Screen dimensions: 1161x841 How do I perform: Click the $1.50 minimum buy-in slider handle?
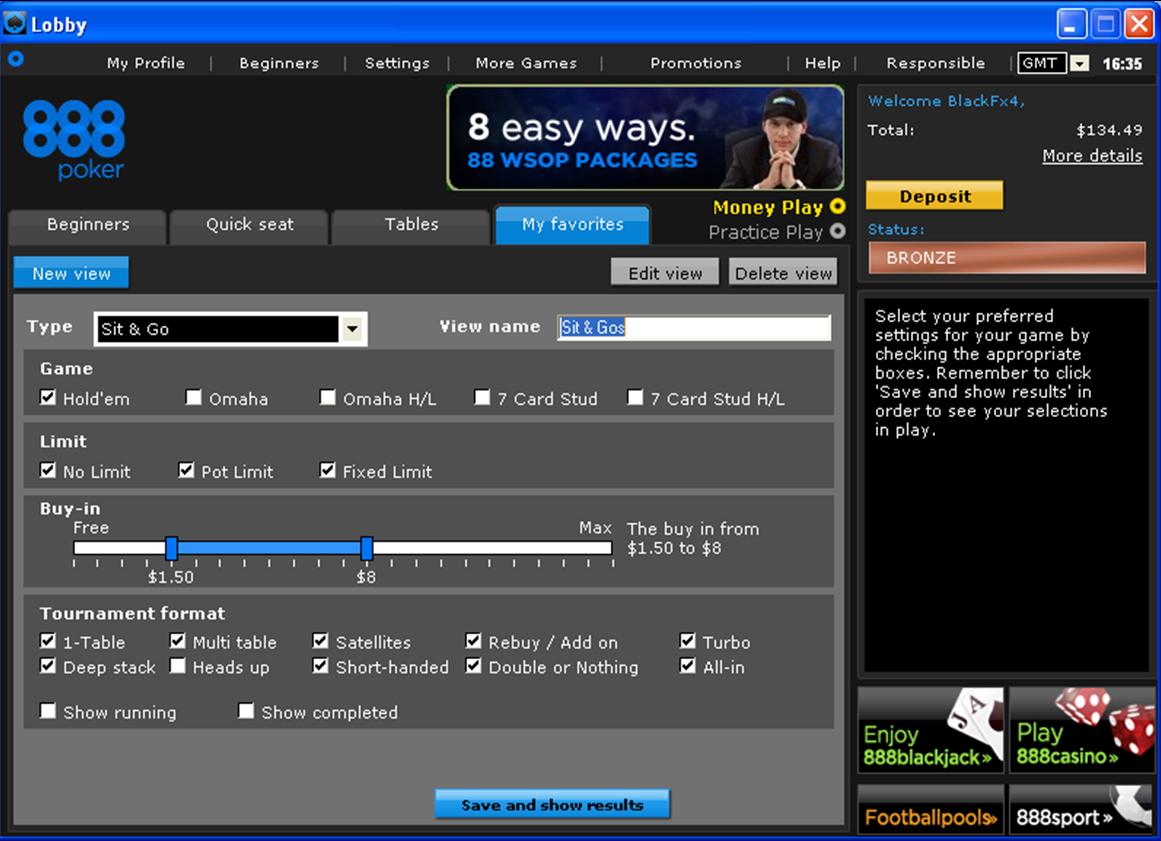[171, 548]
